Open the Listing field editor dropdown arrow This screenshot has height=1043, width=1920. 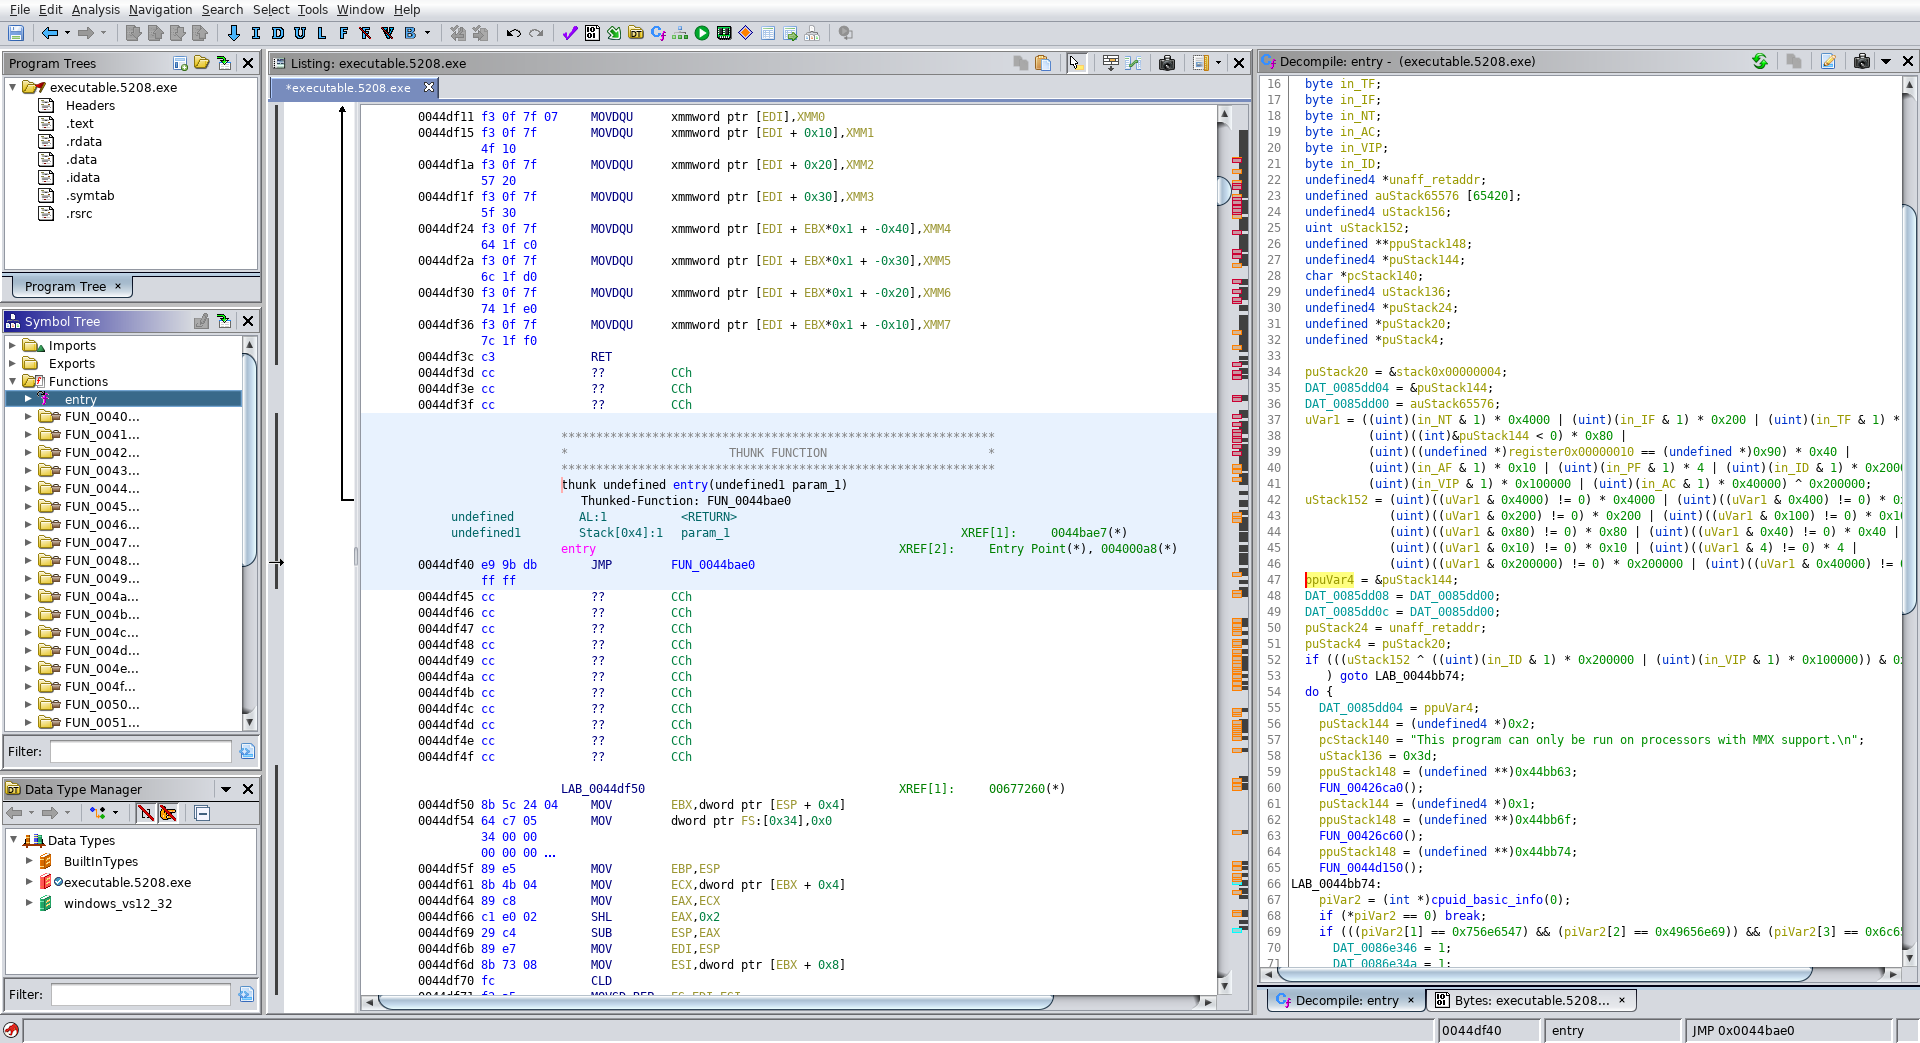tap(1218, 63)
